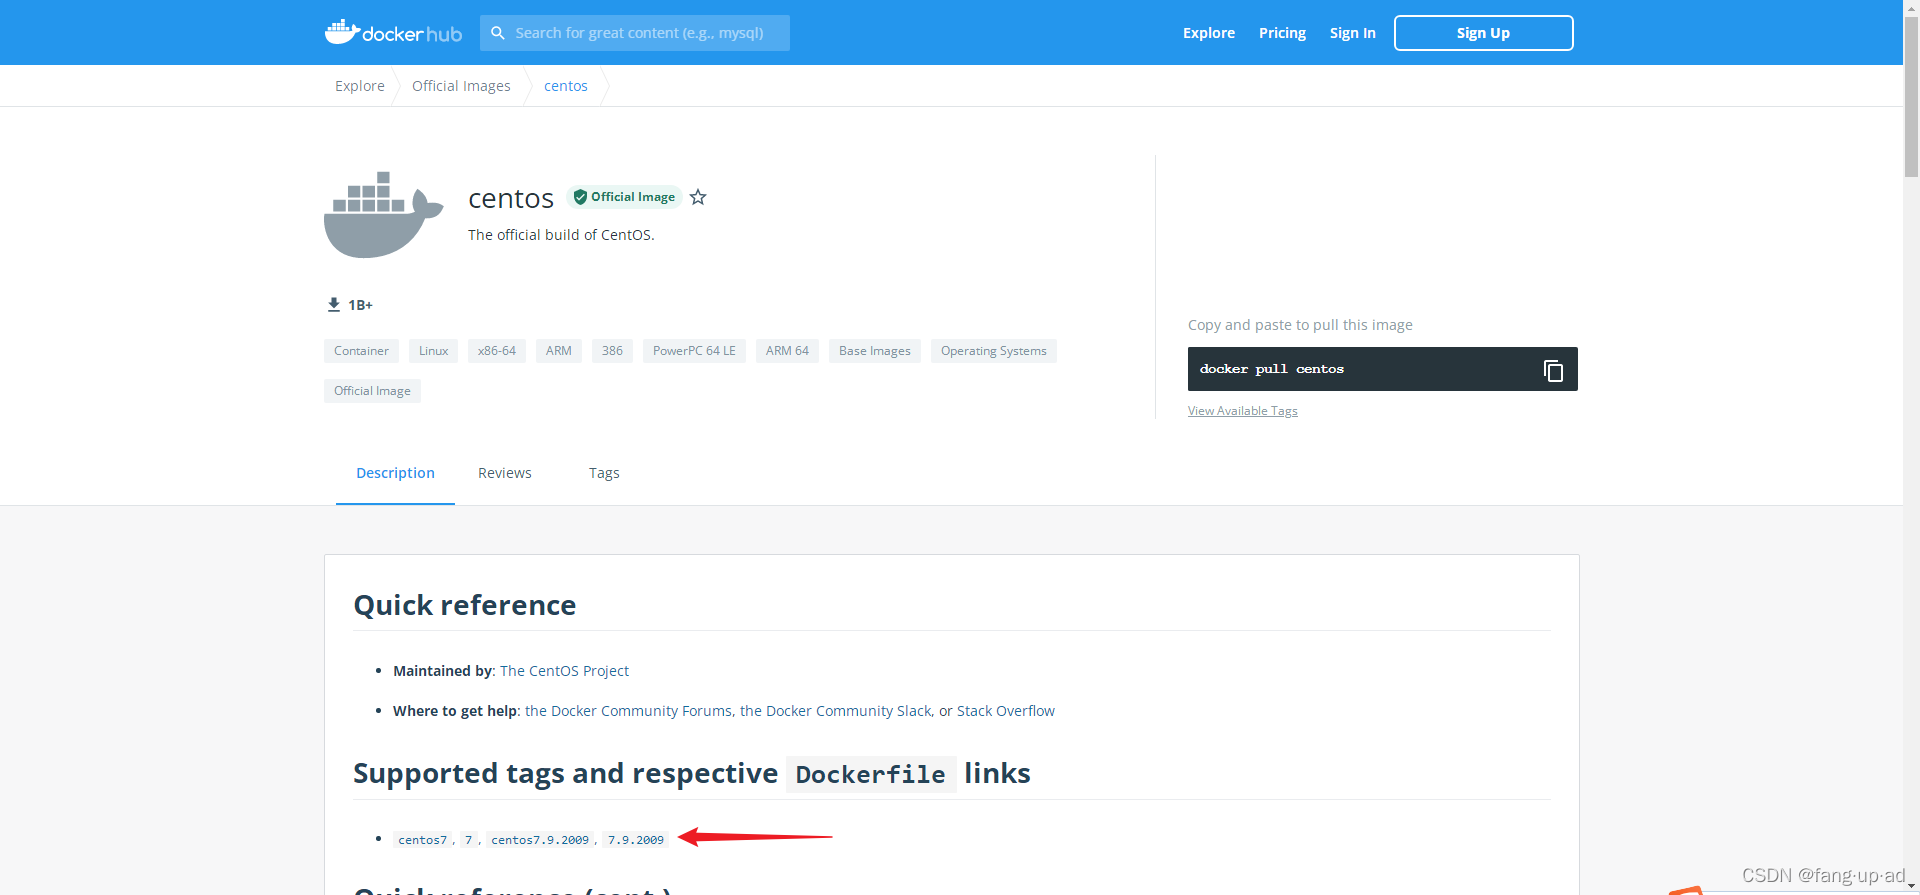Switch to the Tags tab
Viewport: 1920px width, 895px height.
click(x=604, y=473)
